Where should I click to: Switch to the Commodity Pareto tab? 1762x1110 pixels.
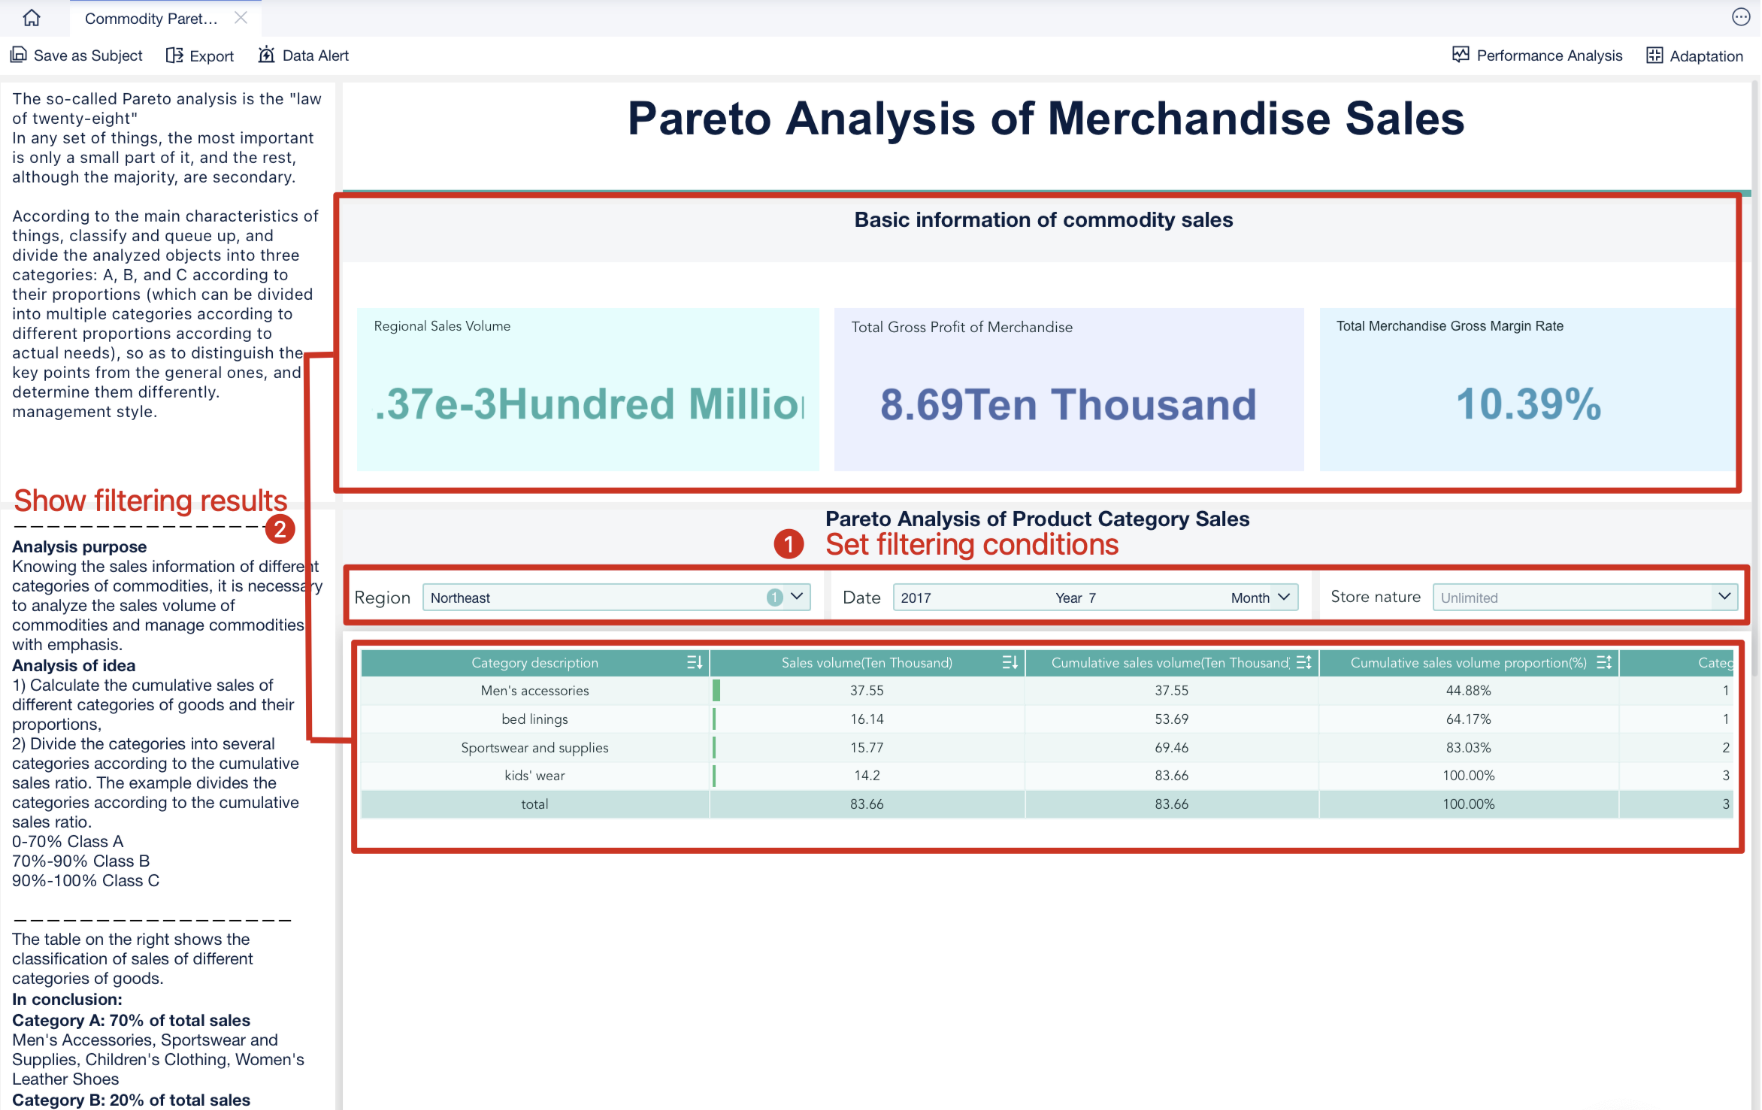151,18
